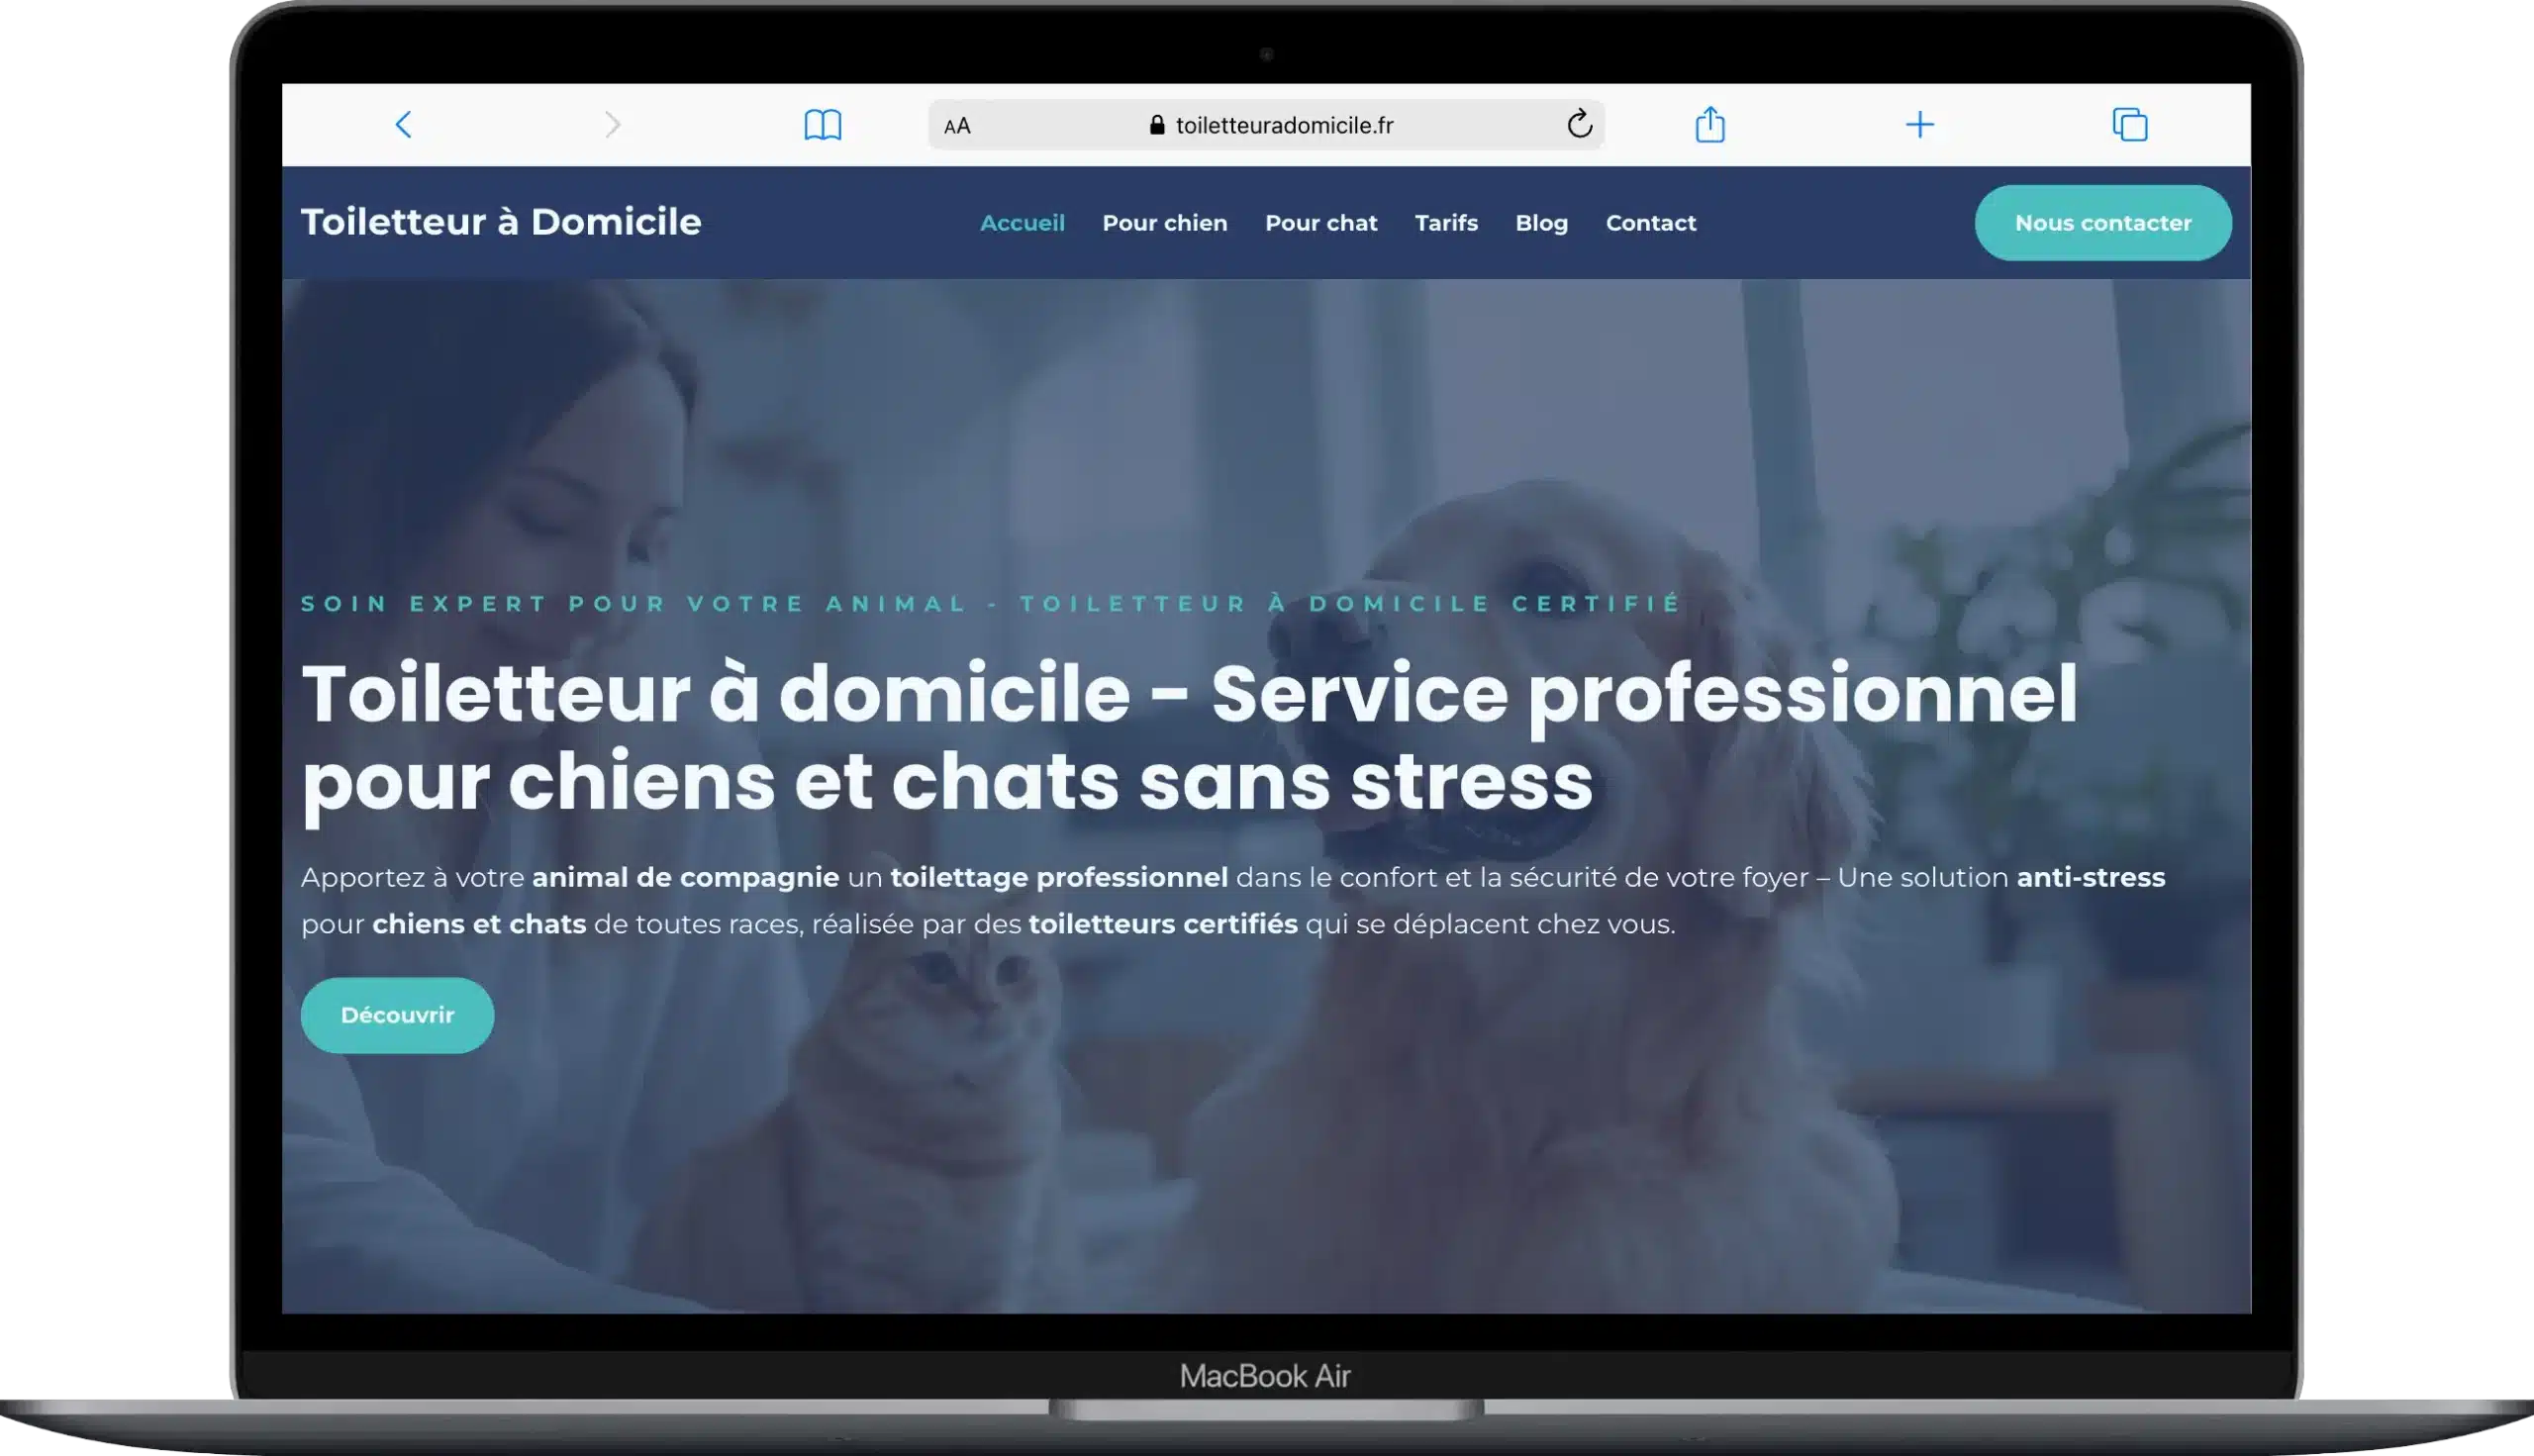Click the Découvrir button
The image size is (2534, 1456).
(x=397, y=1015)
